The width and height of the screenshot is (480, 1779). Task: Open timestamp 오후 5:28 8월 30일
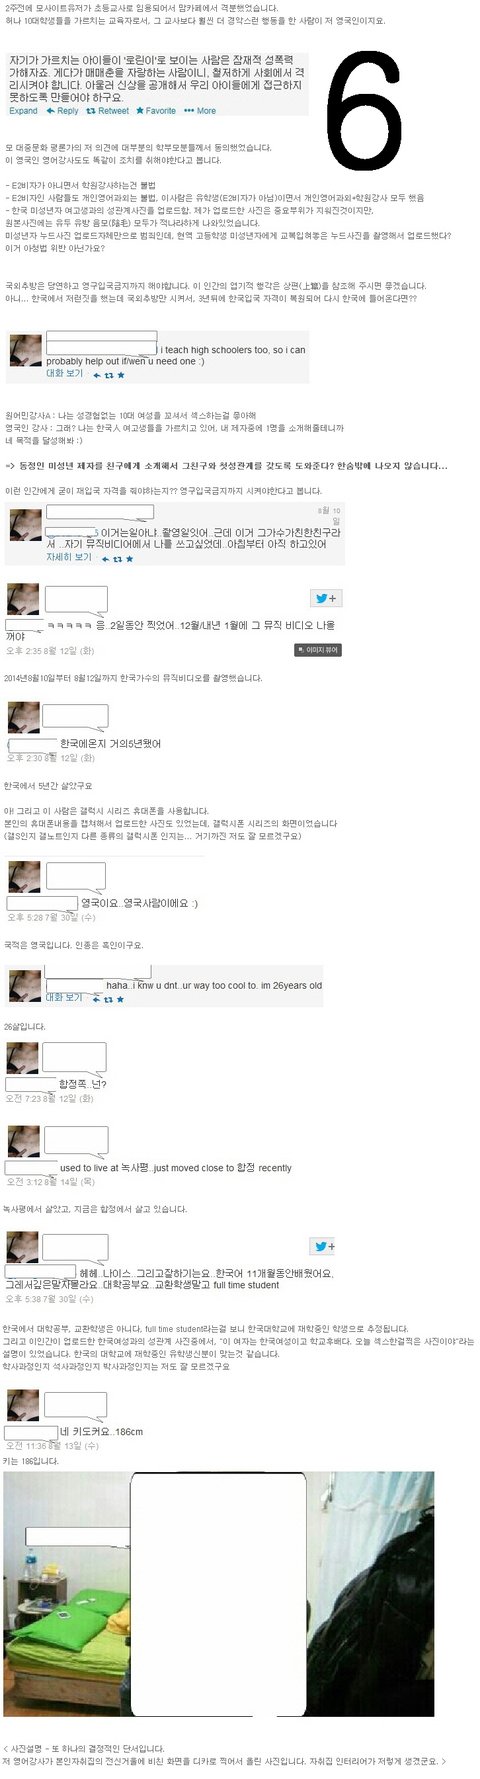click(50, 917)
